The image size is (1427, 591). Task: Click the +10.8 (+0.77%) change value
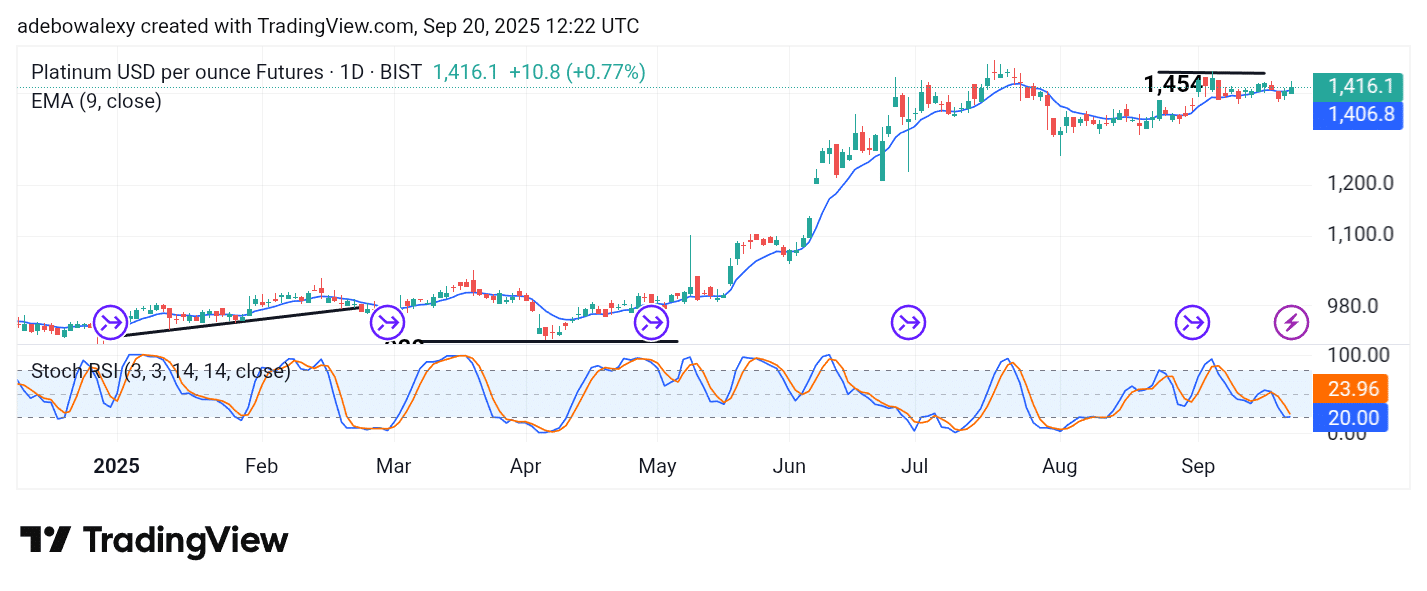[x=577, y=72]
